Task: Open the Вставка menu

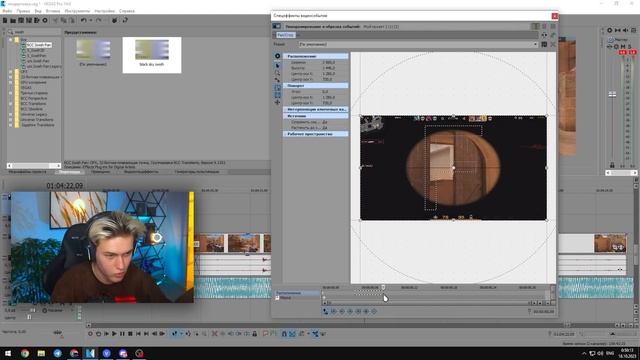Action: [x=53, y=11]
